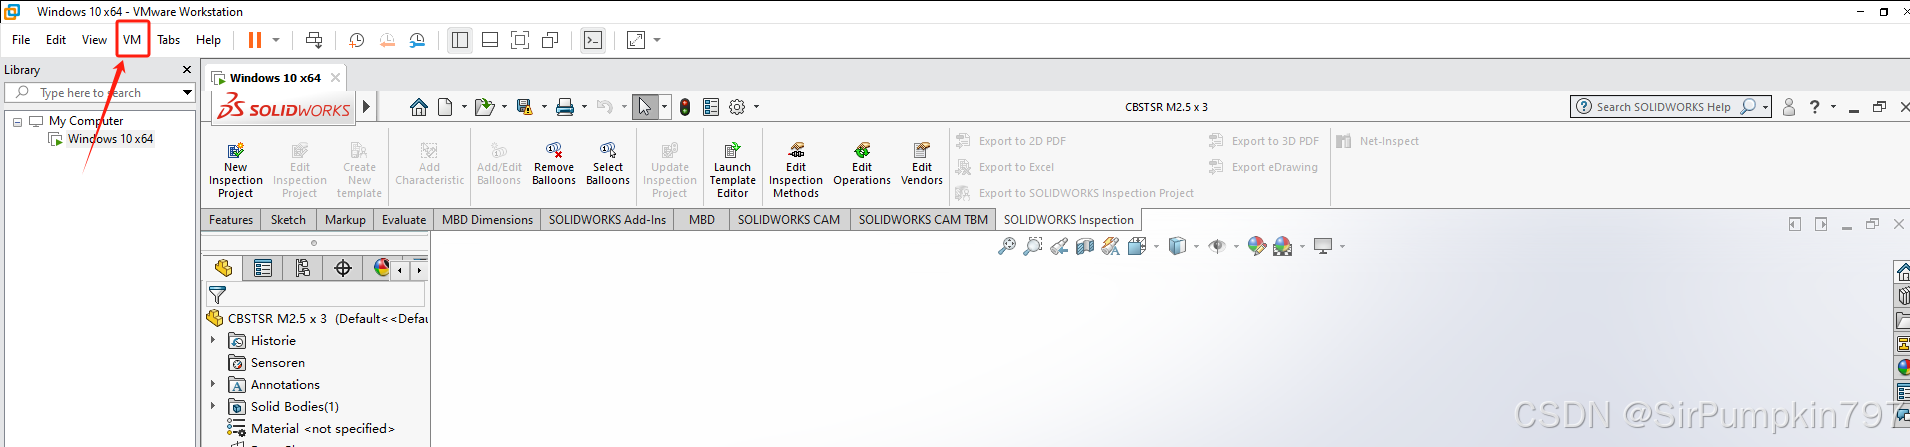Click the Section View icon

tap(1085, 246)
